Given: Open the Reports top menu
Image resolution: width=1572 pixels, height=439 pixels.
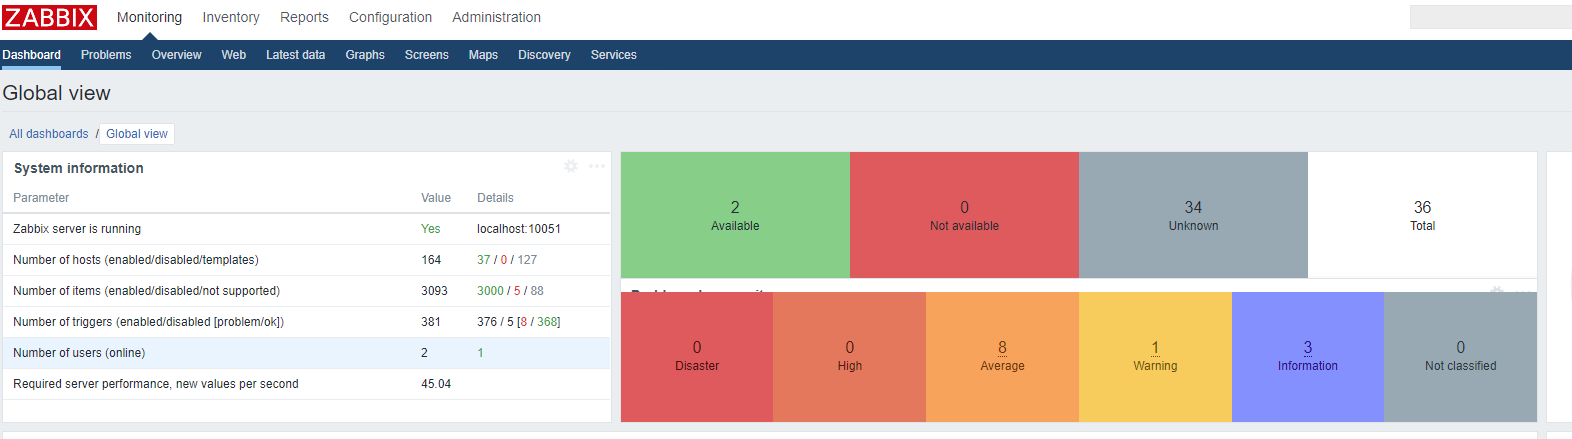Looking at the screenshot, I should click(x=304, y=17).
